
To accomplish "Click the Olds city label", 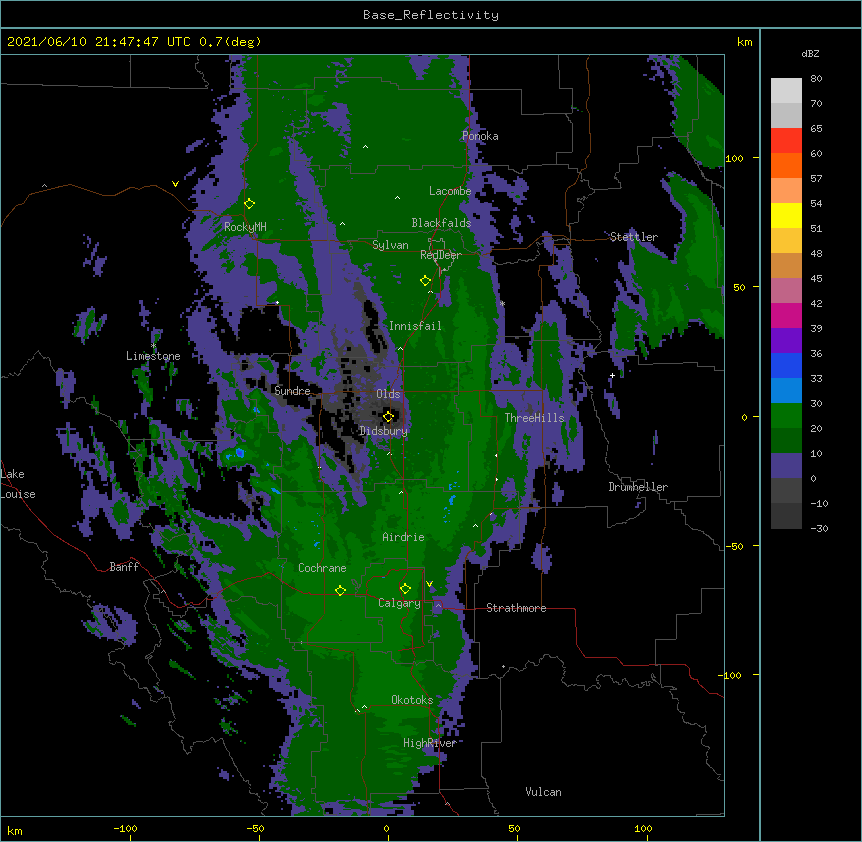I will pos(388,394).
